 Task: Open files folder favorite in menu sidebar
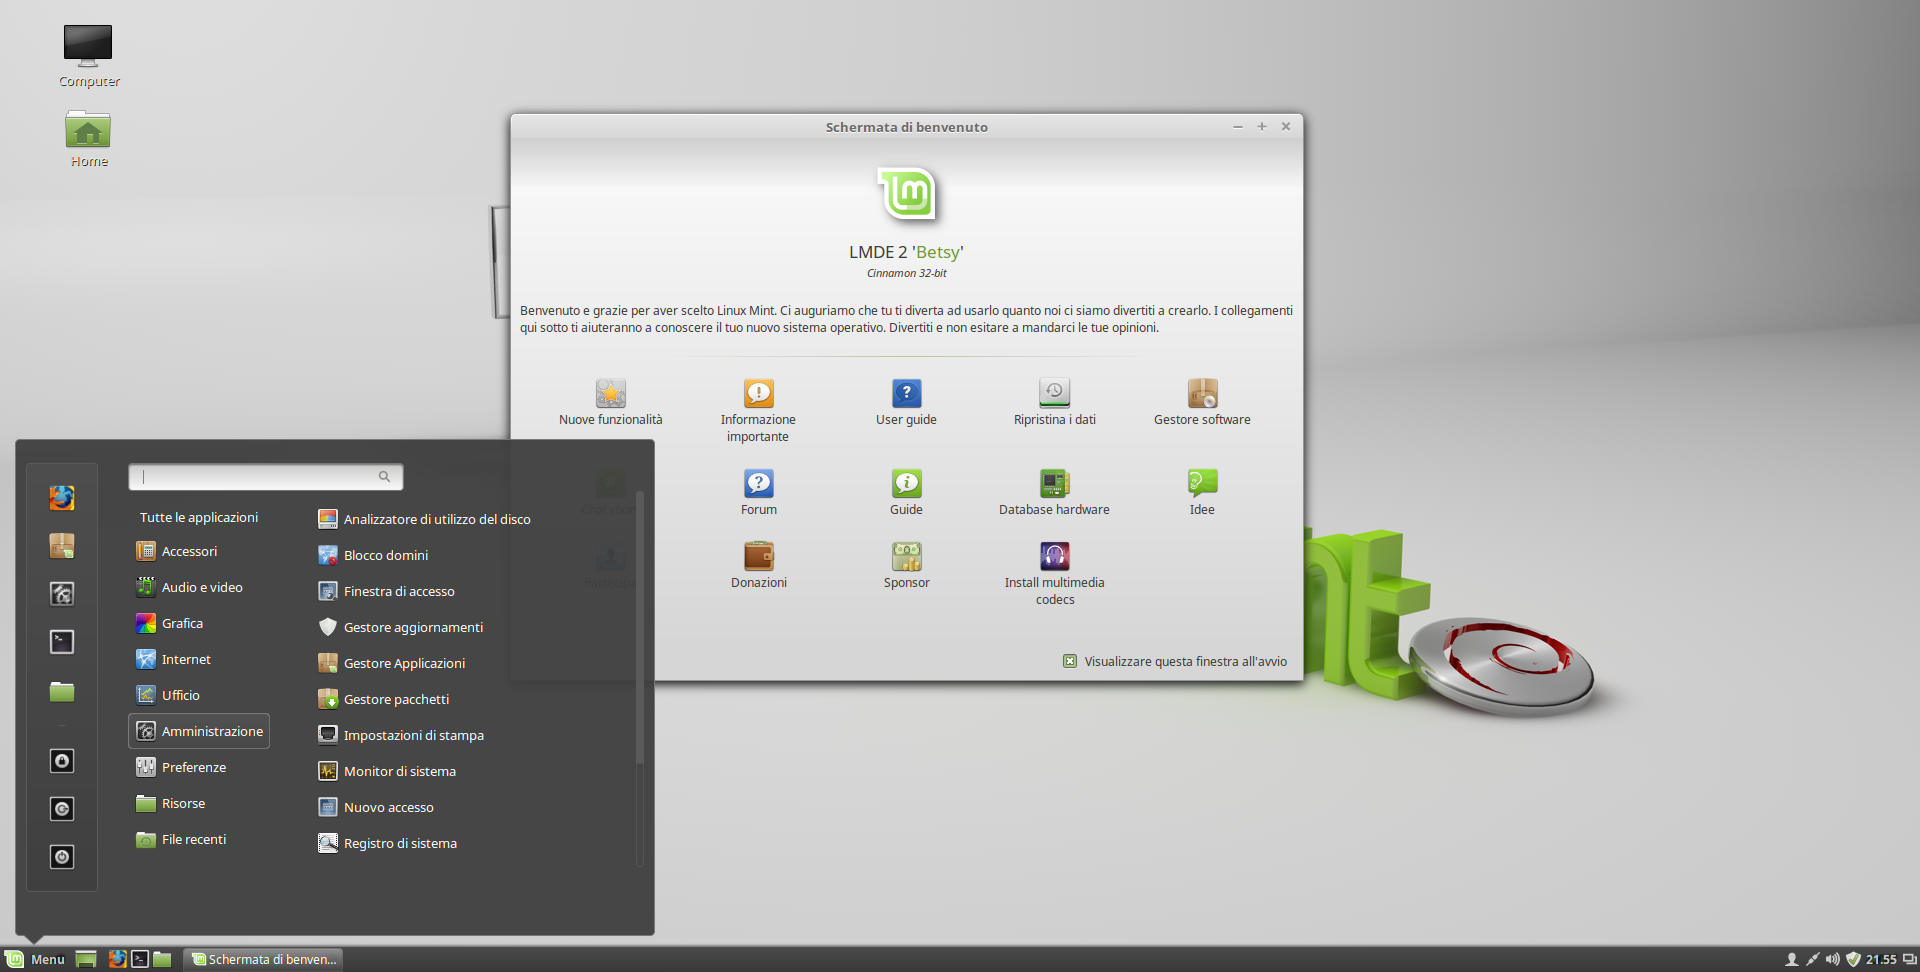tap(62, 690)
